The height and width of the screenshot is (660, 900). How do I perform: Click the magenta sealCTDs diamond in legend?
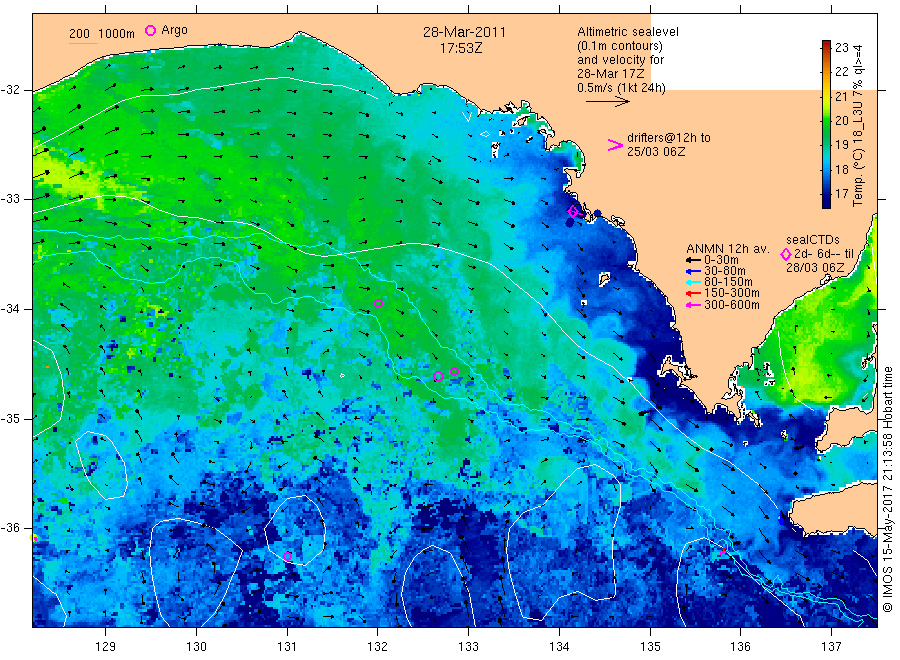pos(785,254)
